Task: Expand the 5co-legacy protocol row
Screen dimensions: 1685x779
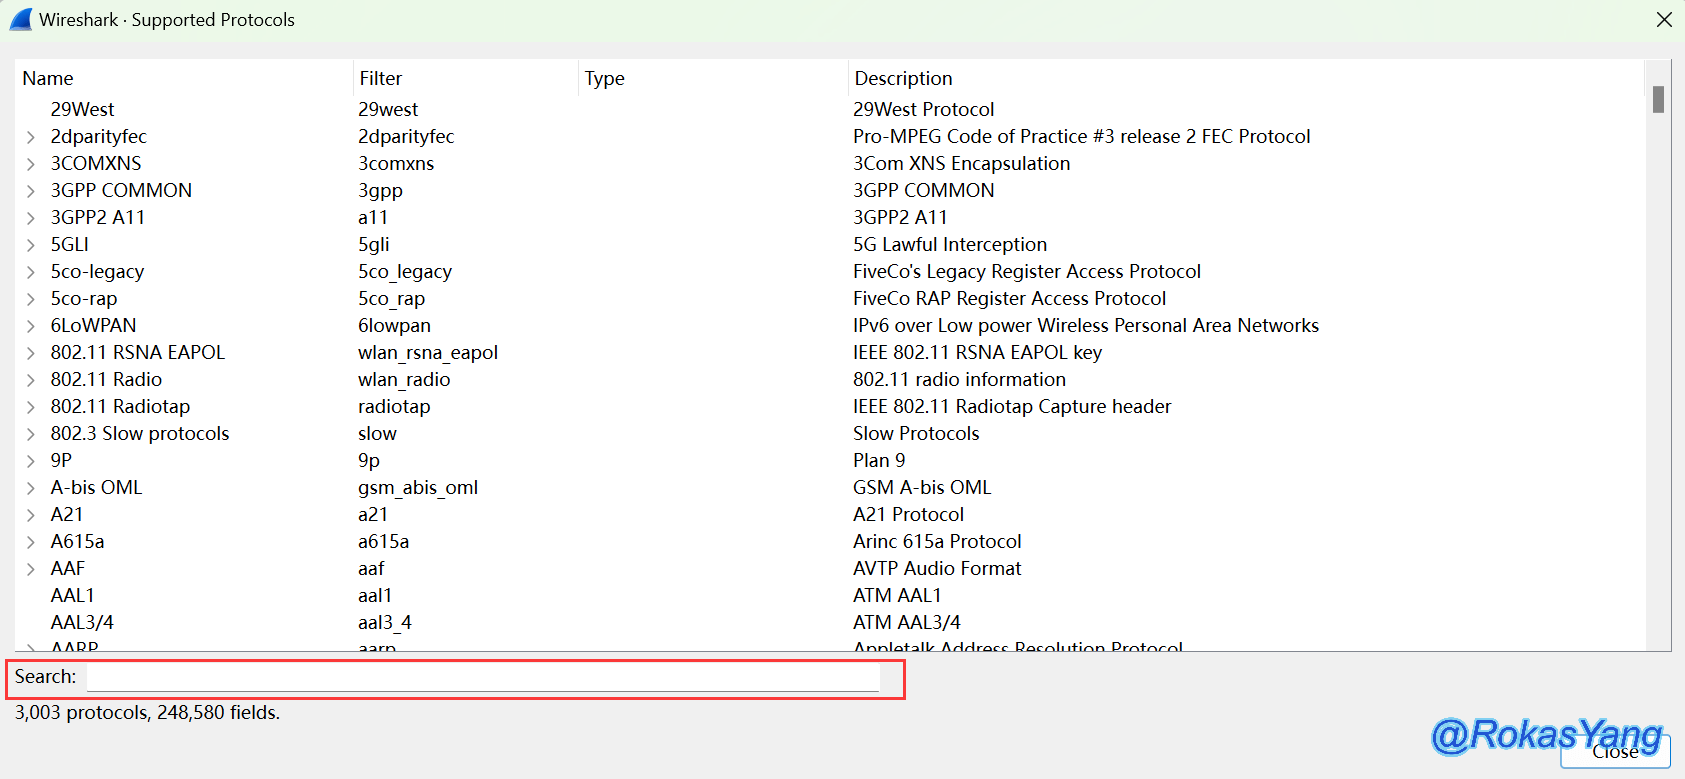Action: click(x=31, y=272)
